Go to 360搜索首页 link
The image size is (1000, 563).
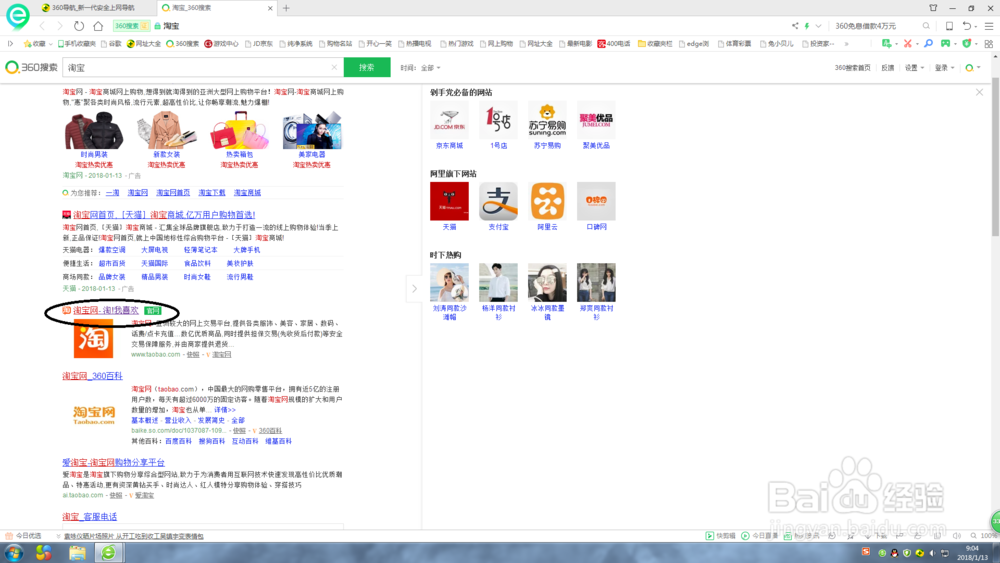pyautogui.click(x=852, y=68)
